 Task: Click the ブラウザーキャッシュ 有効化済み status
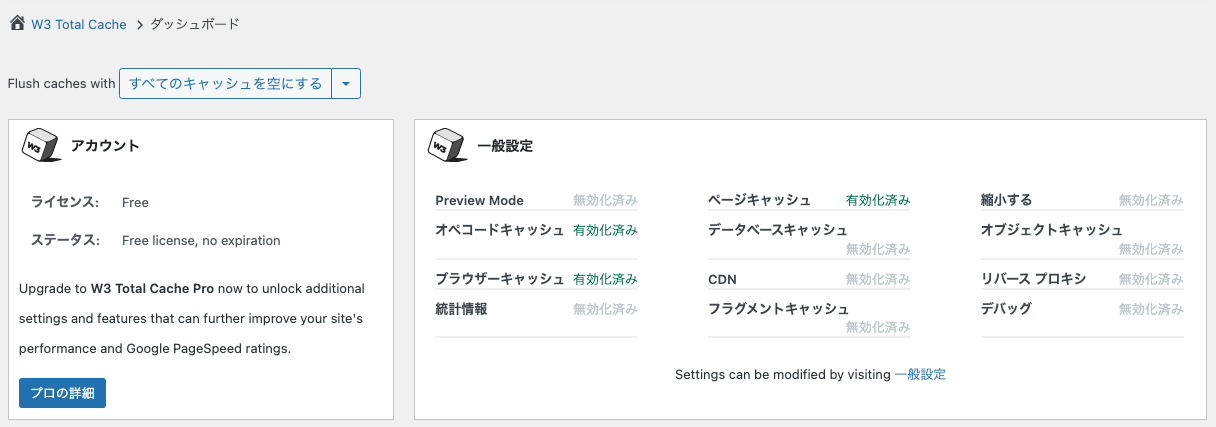pyautogui.click(x=605, y=279)
